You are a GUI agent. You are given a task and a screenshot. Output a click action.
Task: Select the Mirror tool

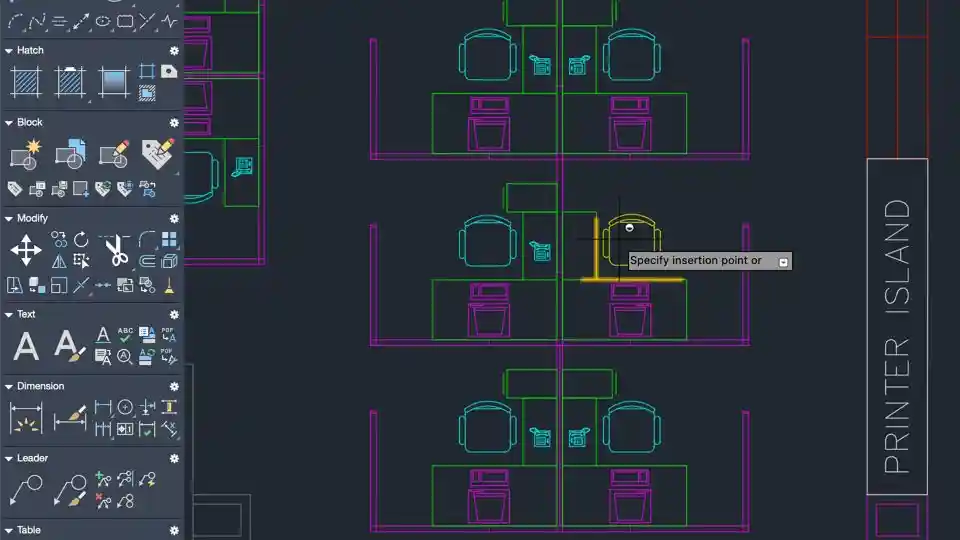point(59,261)
